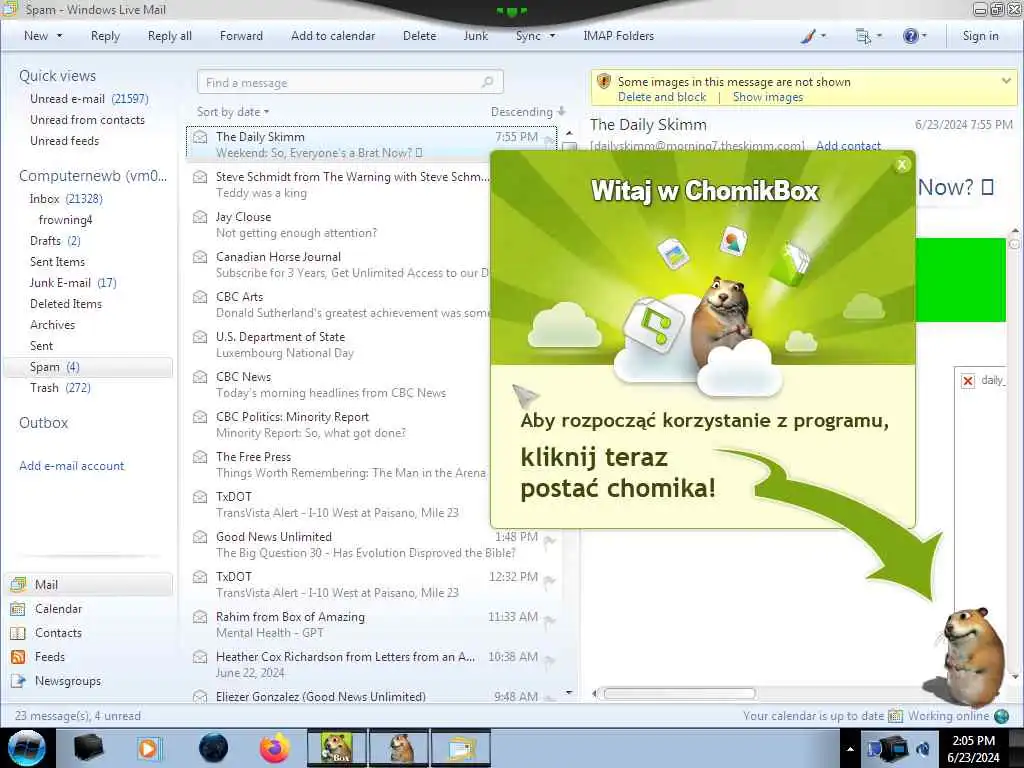Toggle flag on the TxDOT 12:32 PM message
The width and height of the screenshot is (1024, 768).
tap(550, 580)
